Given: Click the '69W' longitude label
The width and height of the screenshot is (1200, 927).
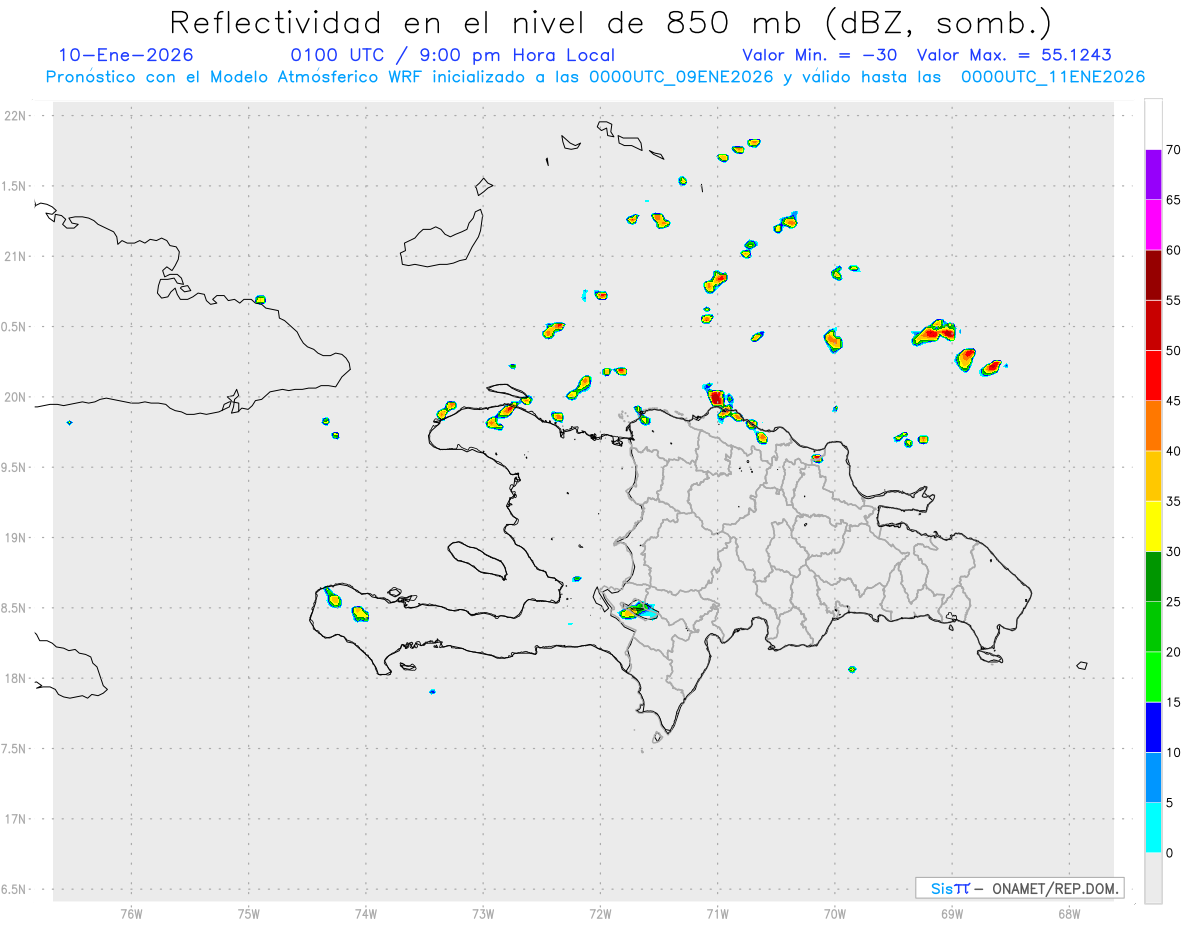Looking at the screenshot, I should pos(952,913).
